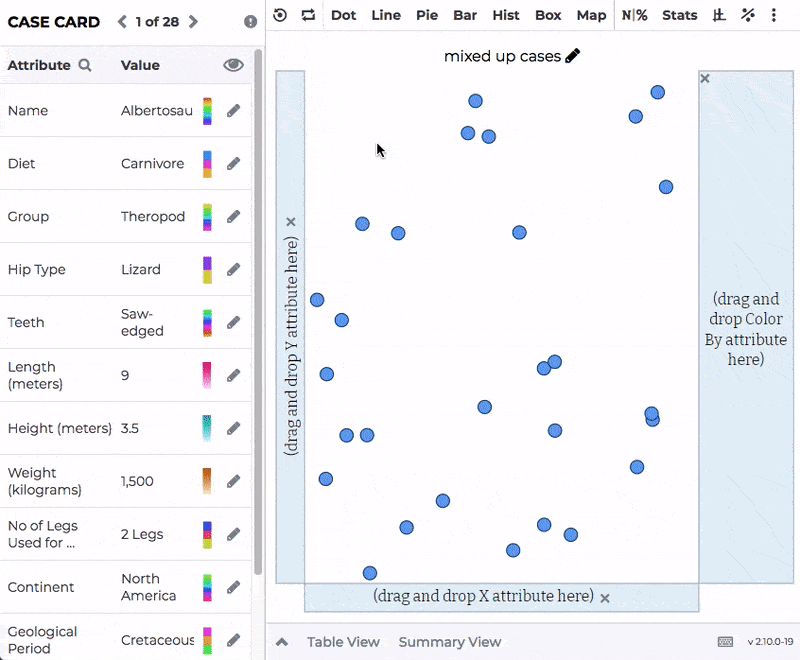Open color swatch for Geological Period
The image size is (800, 660).
[207, 641]
